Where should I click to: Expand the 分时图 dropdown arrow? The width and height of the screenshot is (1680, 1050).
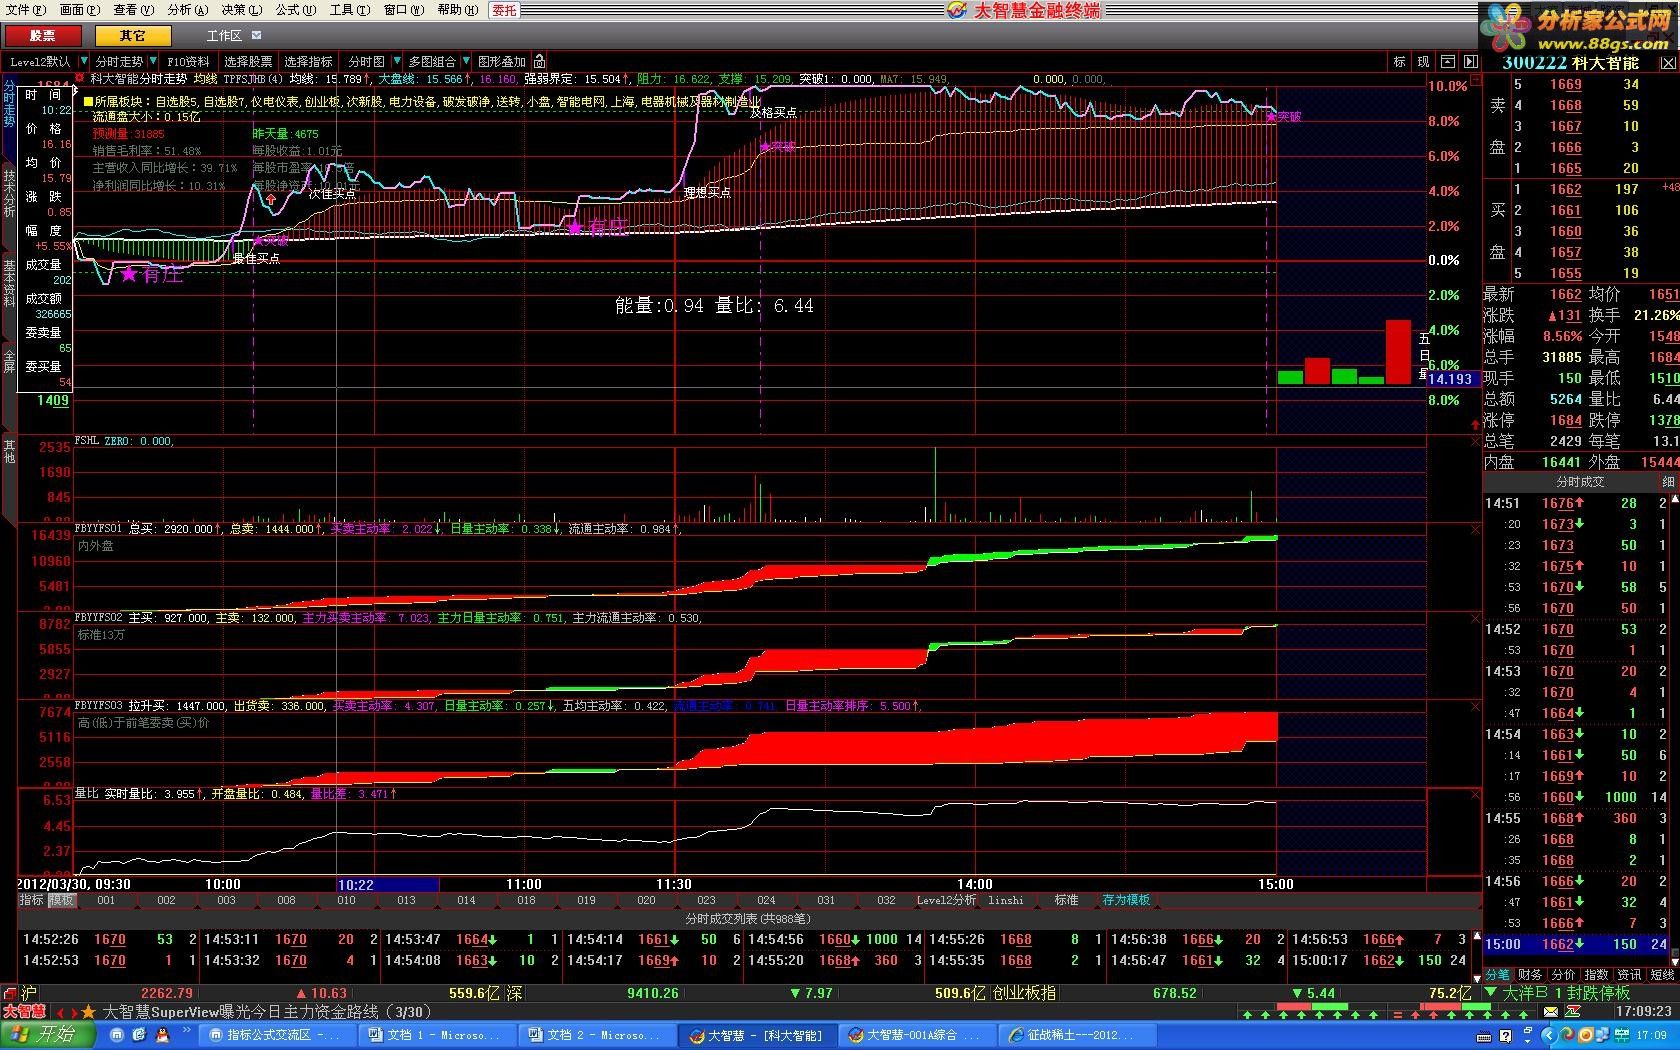tap(397, 62)
